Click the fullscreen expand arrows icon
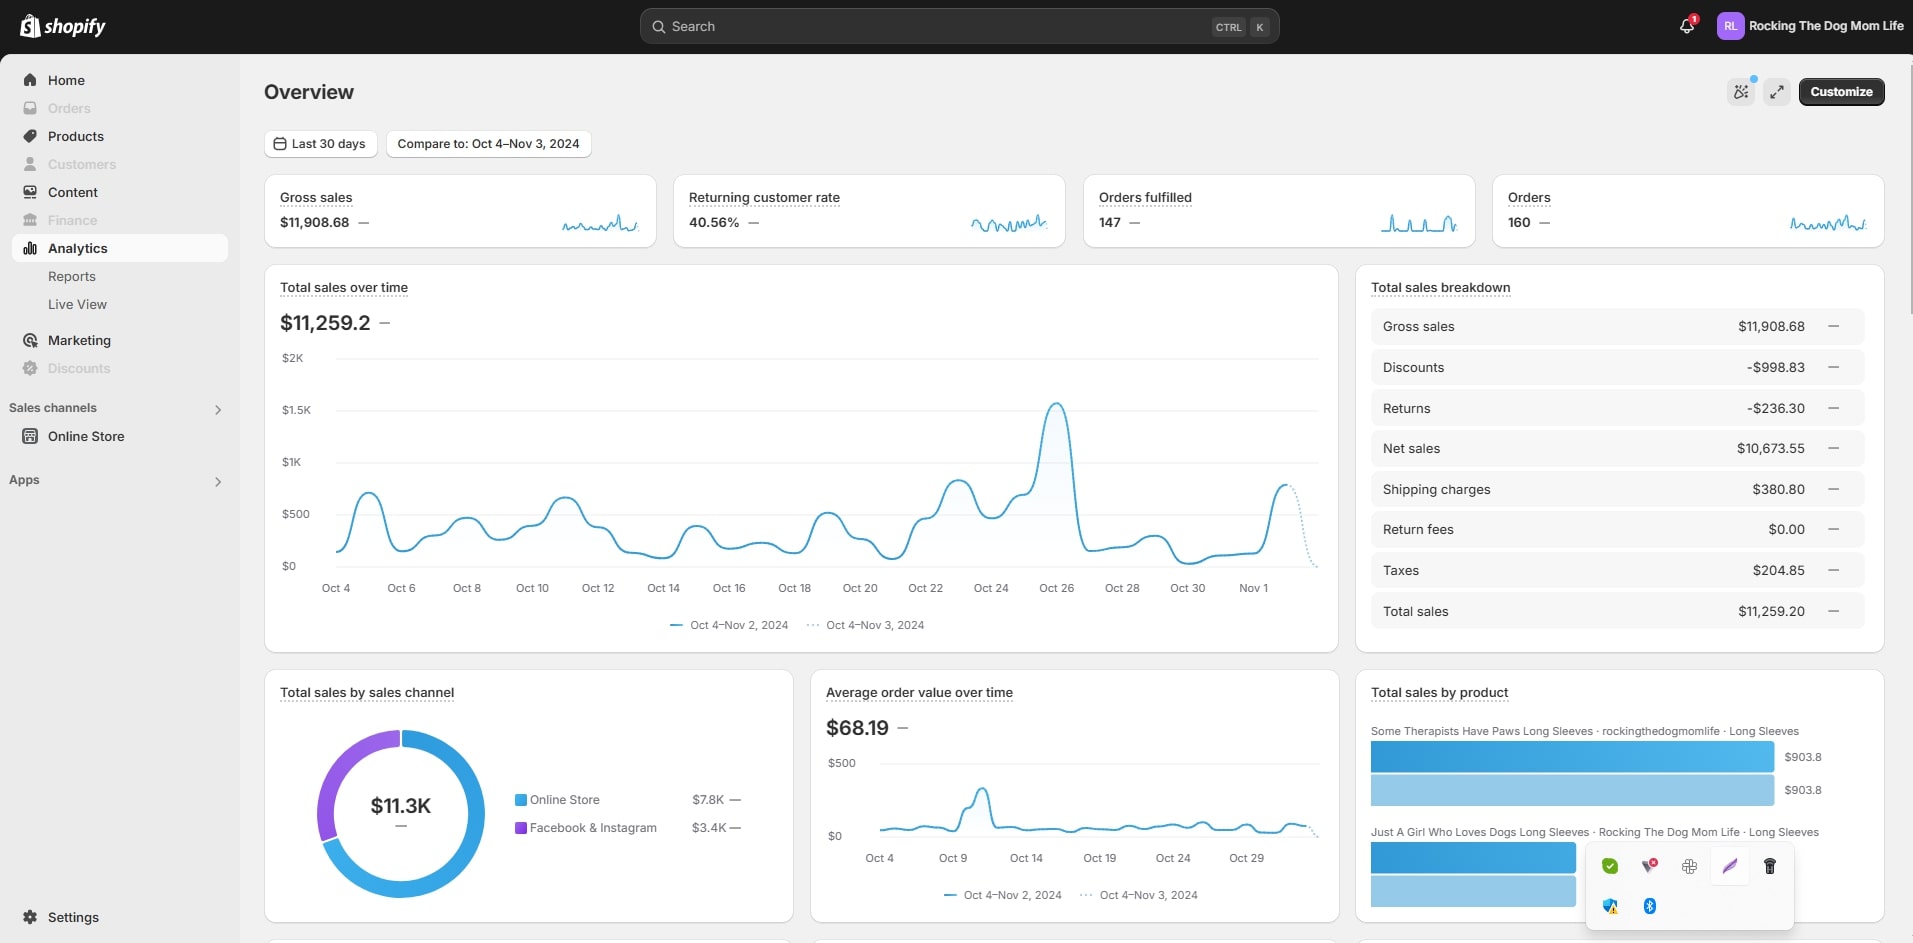This screenshot has height=943, width=1913. 1777,92
